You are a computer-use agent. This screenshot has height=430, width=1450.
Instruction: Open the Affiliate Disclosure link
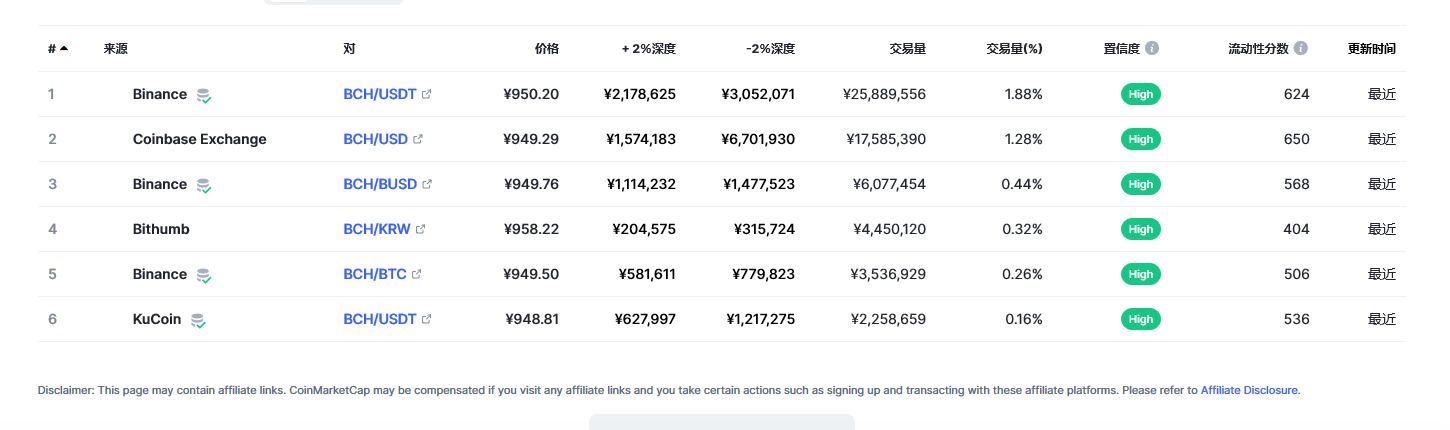[1249, 390]
